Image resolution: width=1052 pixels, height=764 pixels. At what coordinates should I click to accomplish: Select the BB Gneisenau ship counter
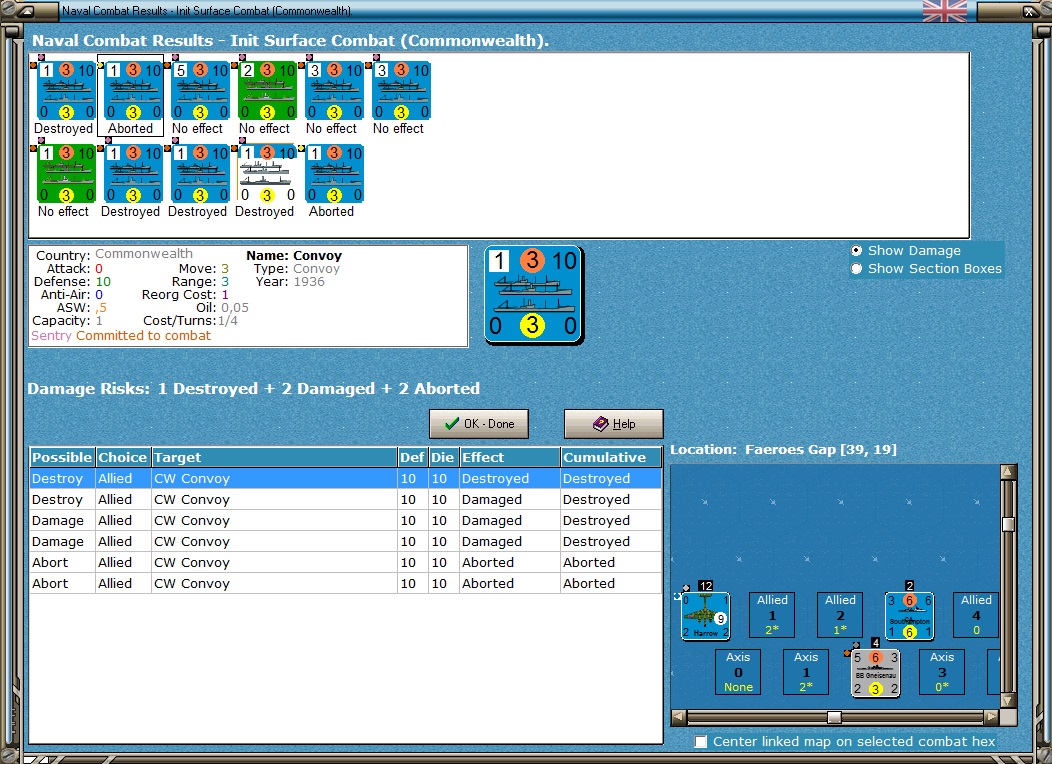tap(875, 673)
